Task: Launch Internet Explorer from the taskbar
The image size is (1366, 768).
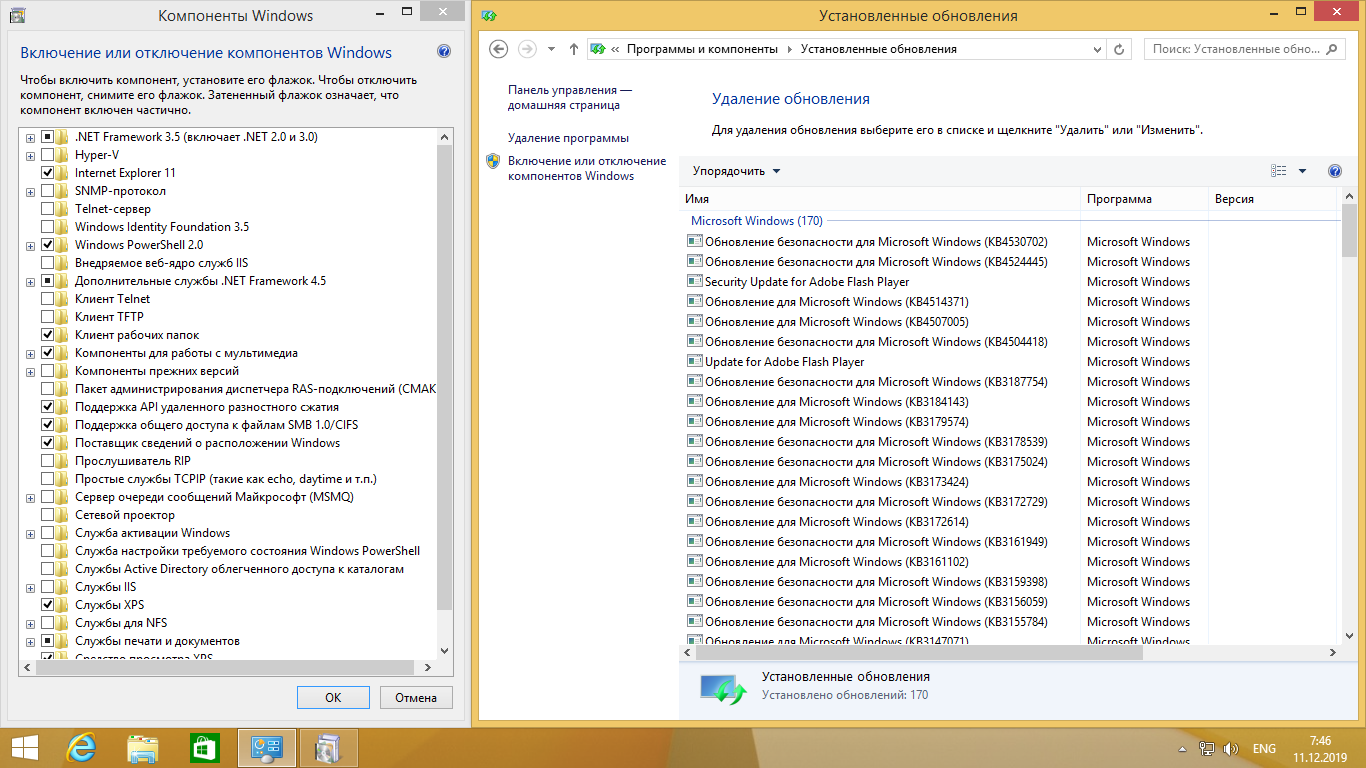Action: [81, 748]
